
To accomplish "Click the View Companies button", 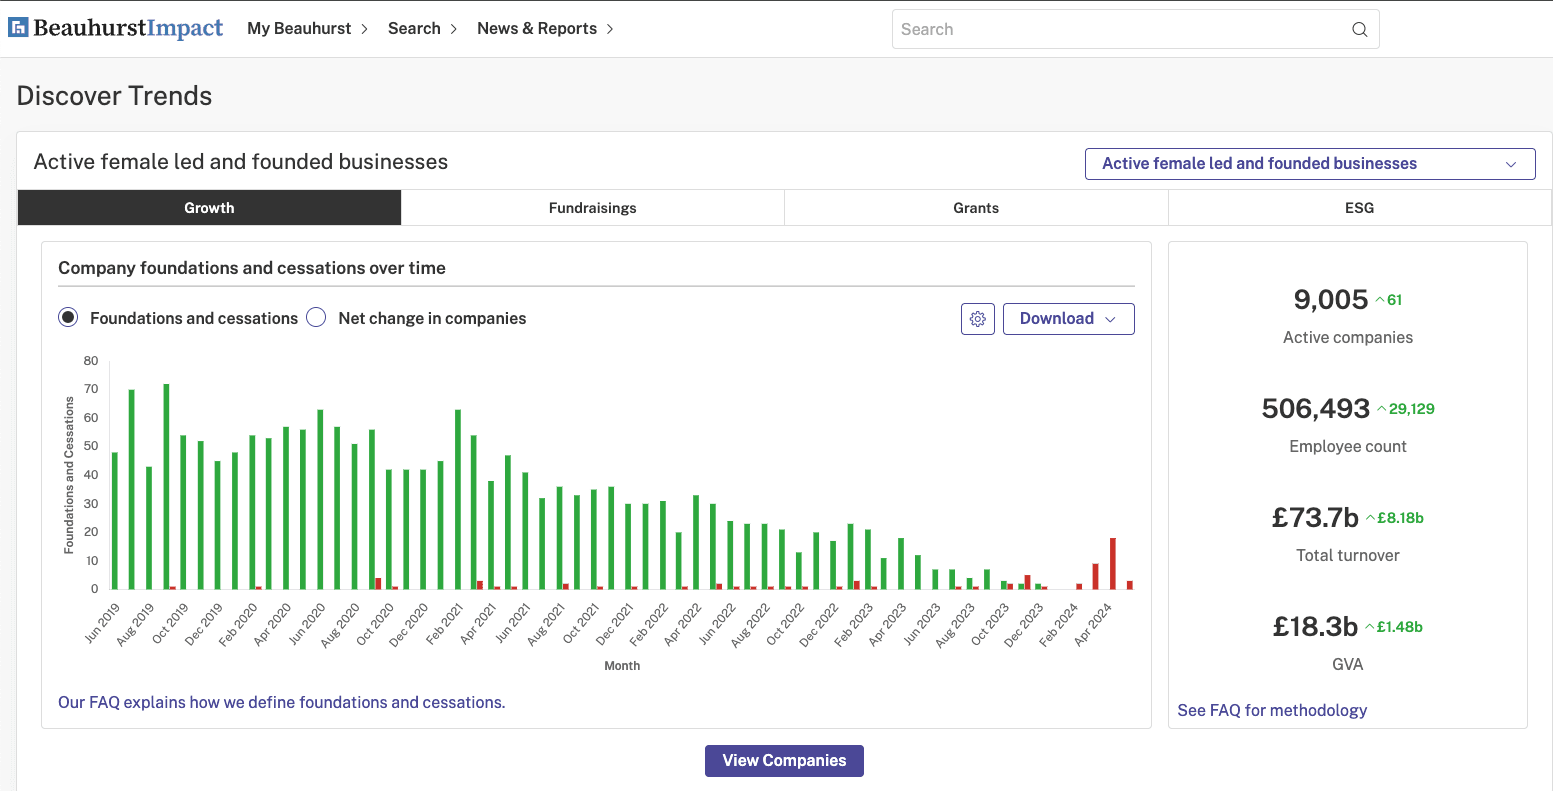I will [x=784, y=760].
